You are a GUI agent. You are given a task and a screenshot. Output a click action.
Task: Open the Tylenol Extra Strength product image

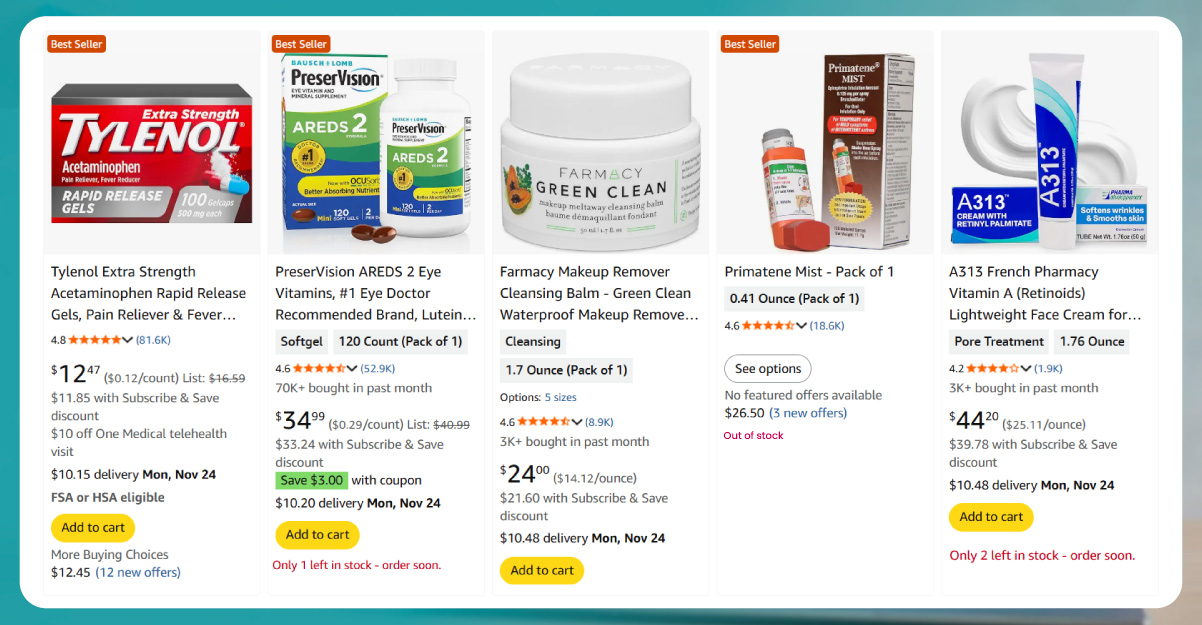152,152
